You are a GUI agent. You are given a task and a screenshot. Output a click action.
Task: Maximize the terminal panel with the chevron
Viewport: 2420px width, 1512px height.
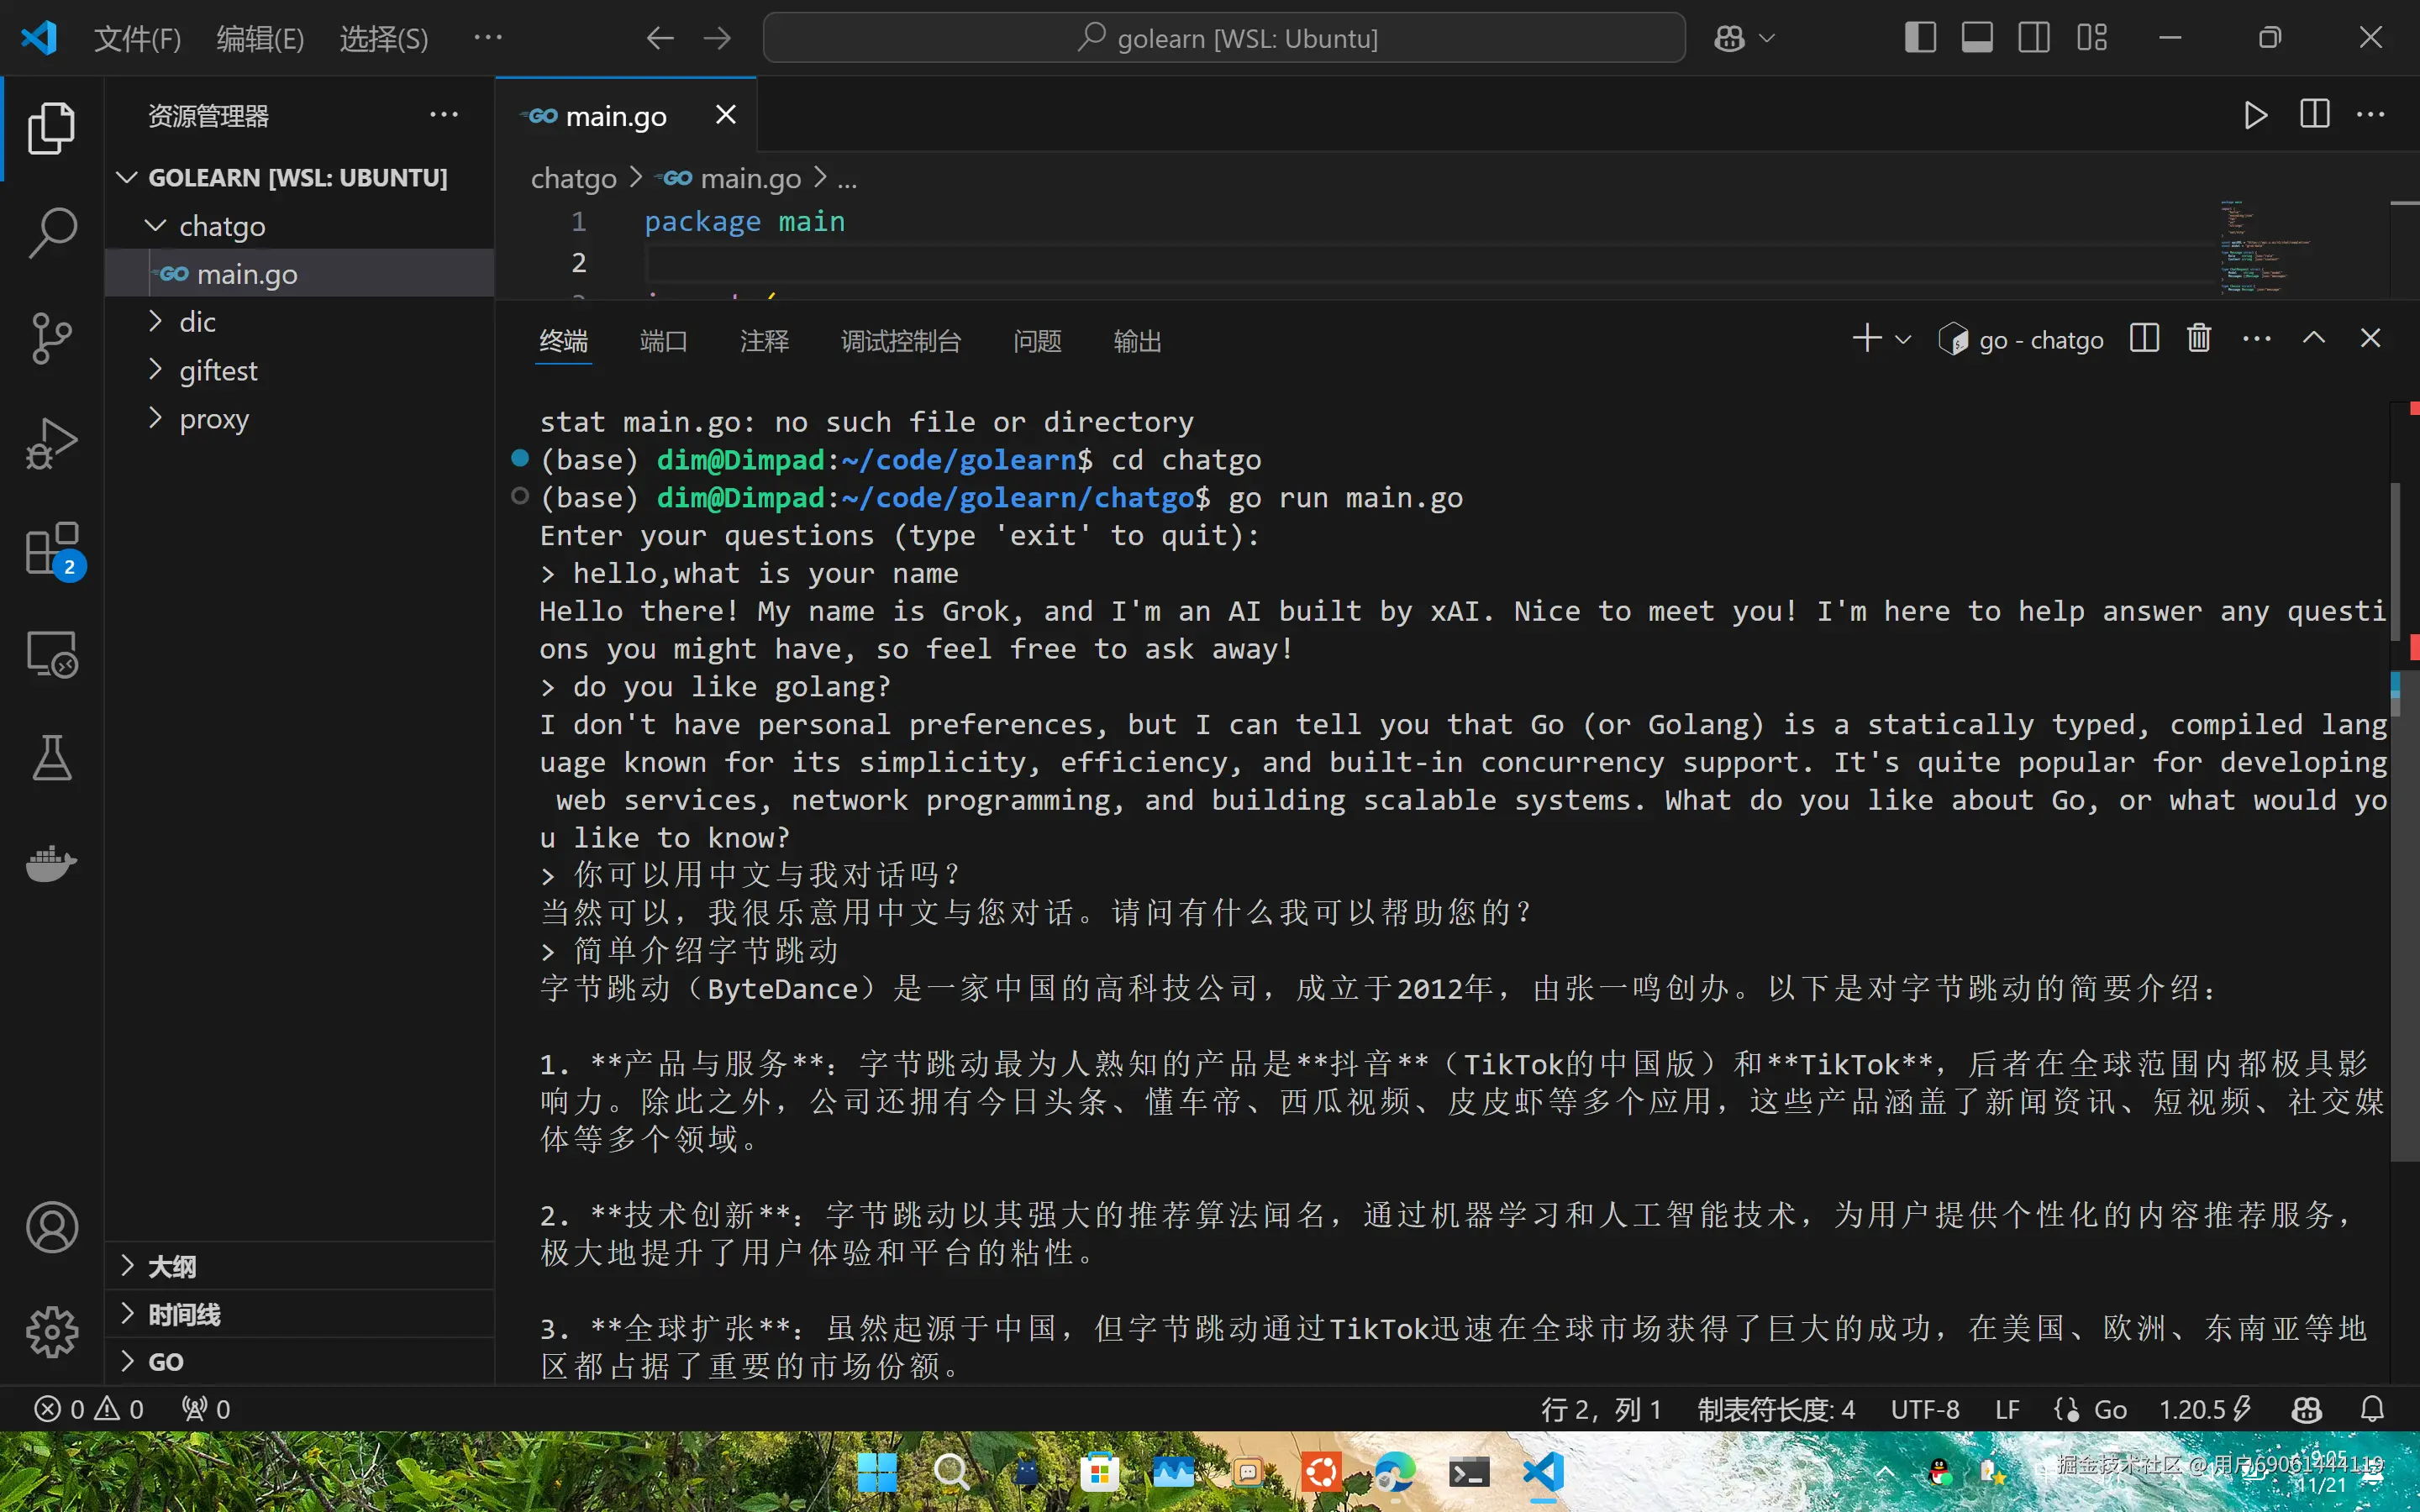coord(2313,339)
